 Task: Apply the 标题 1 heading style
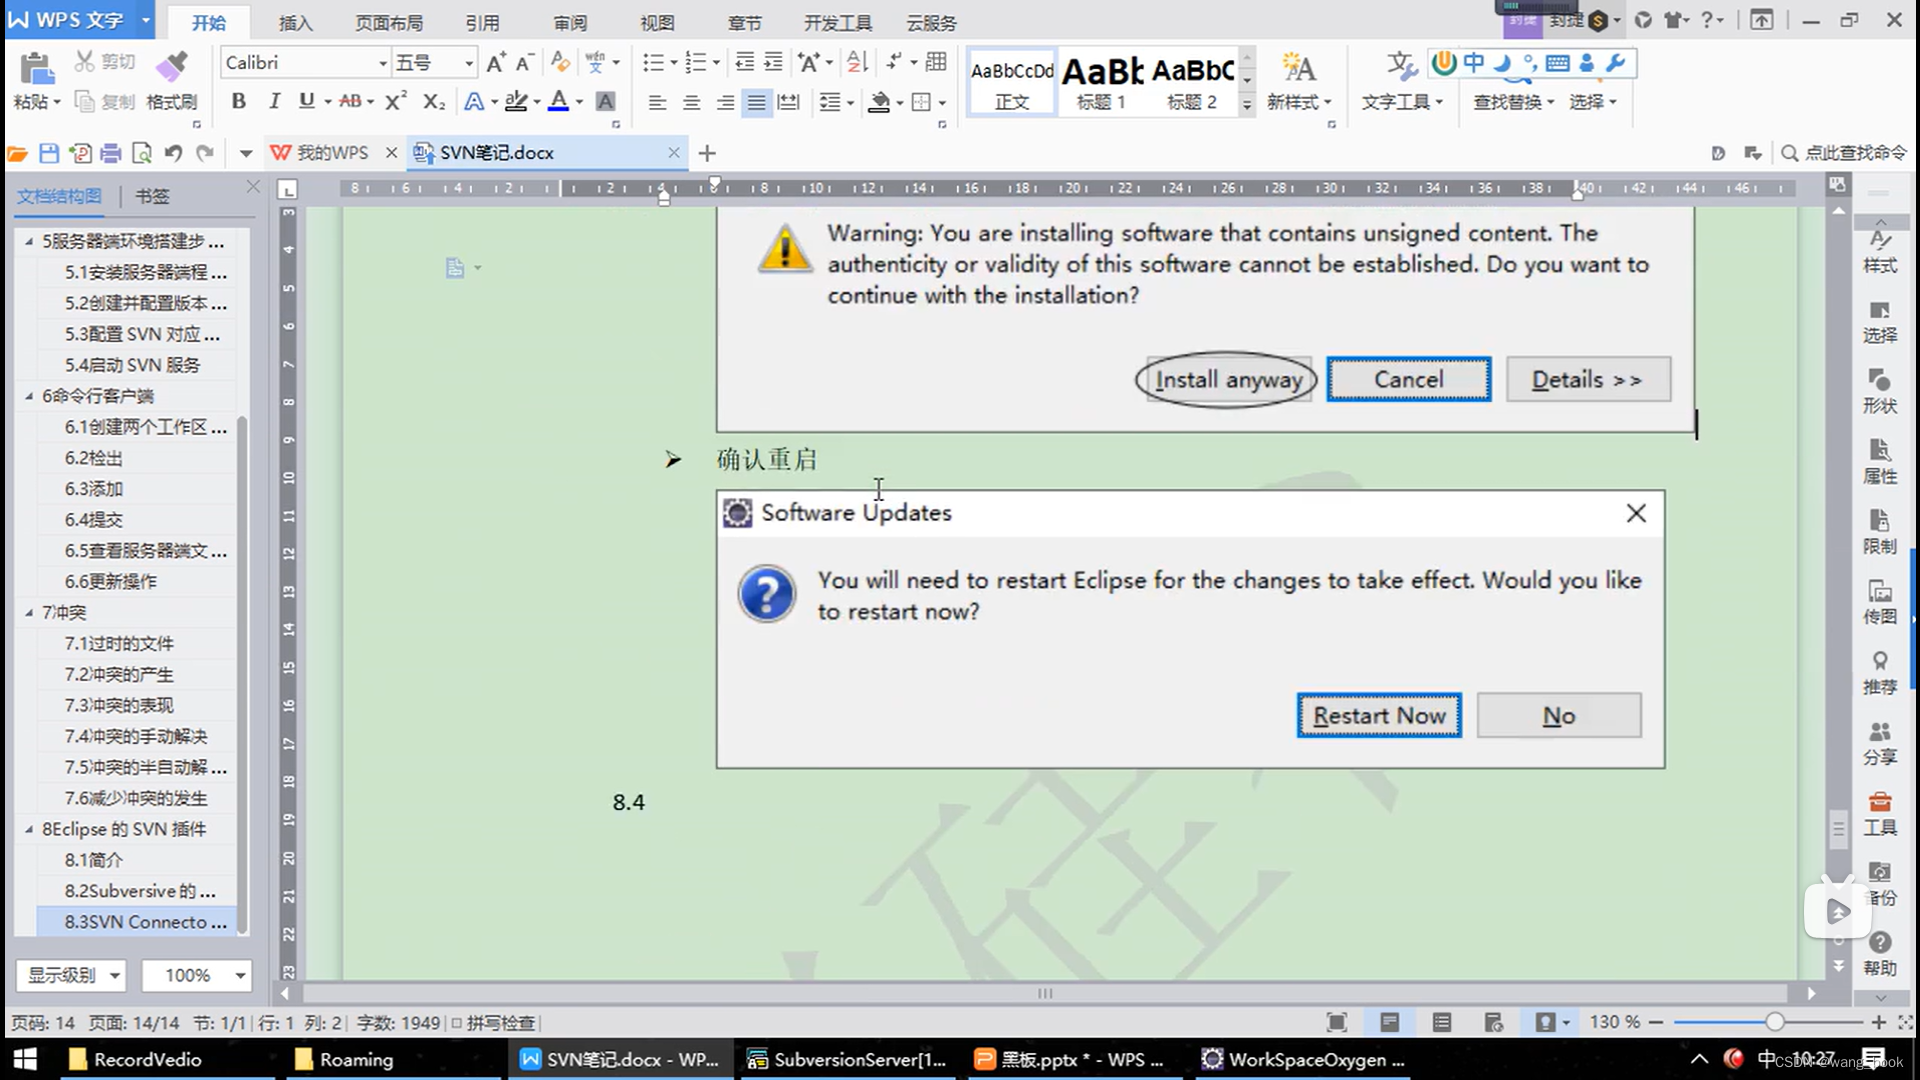pyautogui.click(x=1101, y=82)
